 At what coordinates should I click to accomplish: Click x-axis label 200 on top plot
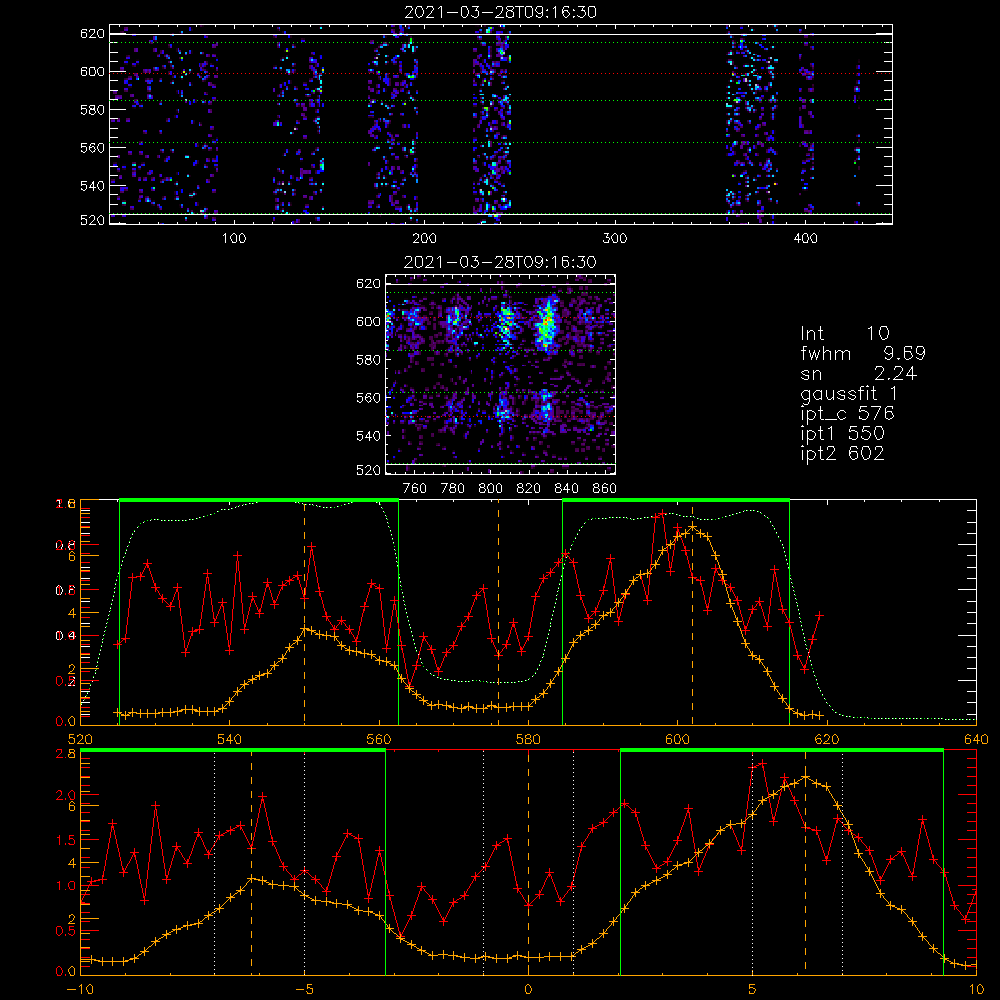[x=425, y=239]
